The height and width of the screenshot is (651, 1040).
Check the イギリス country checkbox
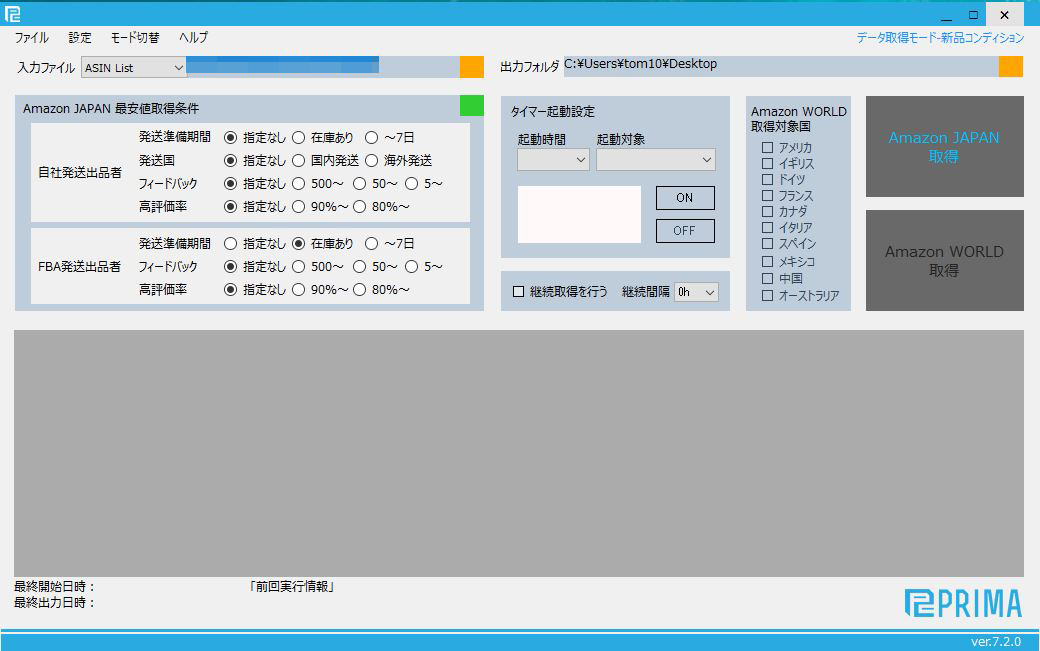pos(767,163)
